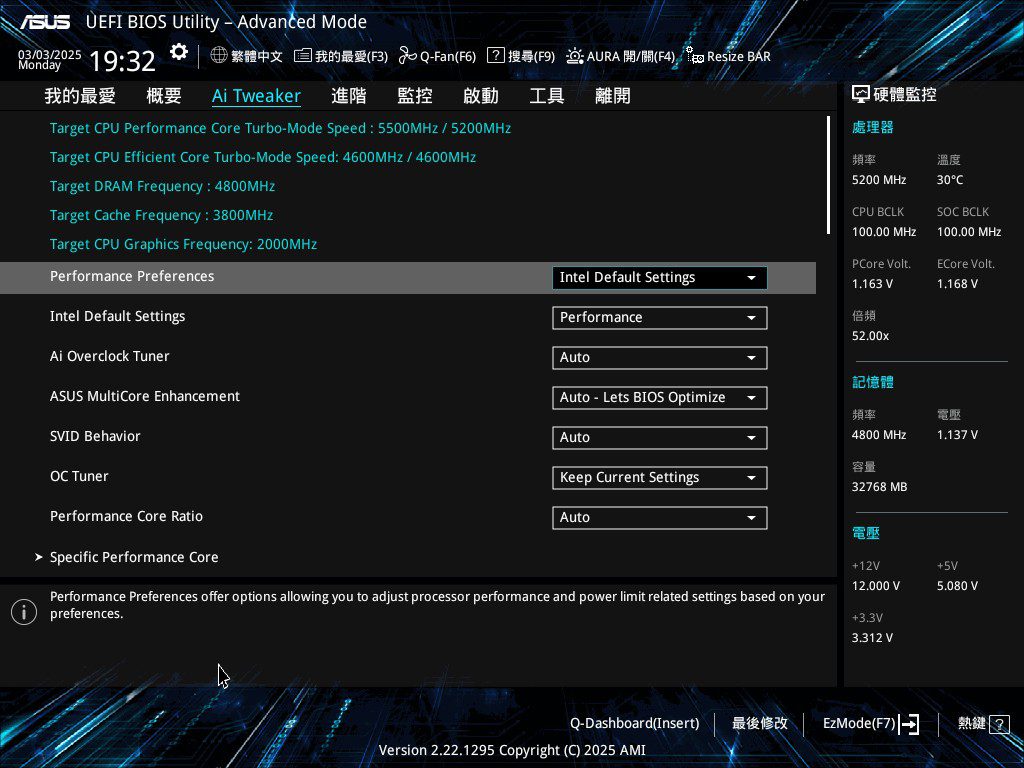Click the Performance Preferences row label
Screen dimensions: 1024x768
tap(132, 276)
